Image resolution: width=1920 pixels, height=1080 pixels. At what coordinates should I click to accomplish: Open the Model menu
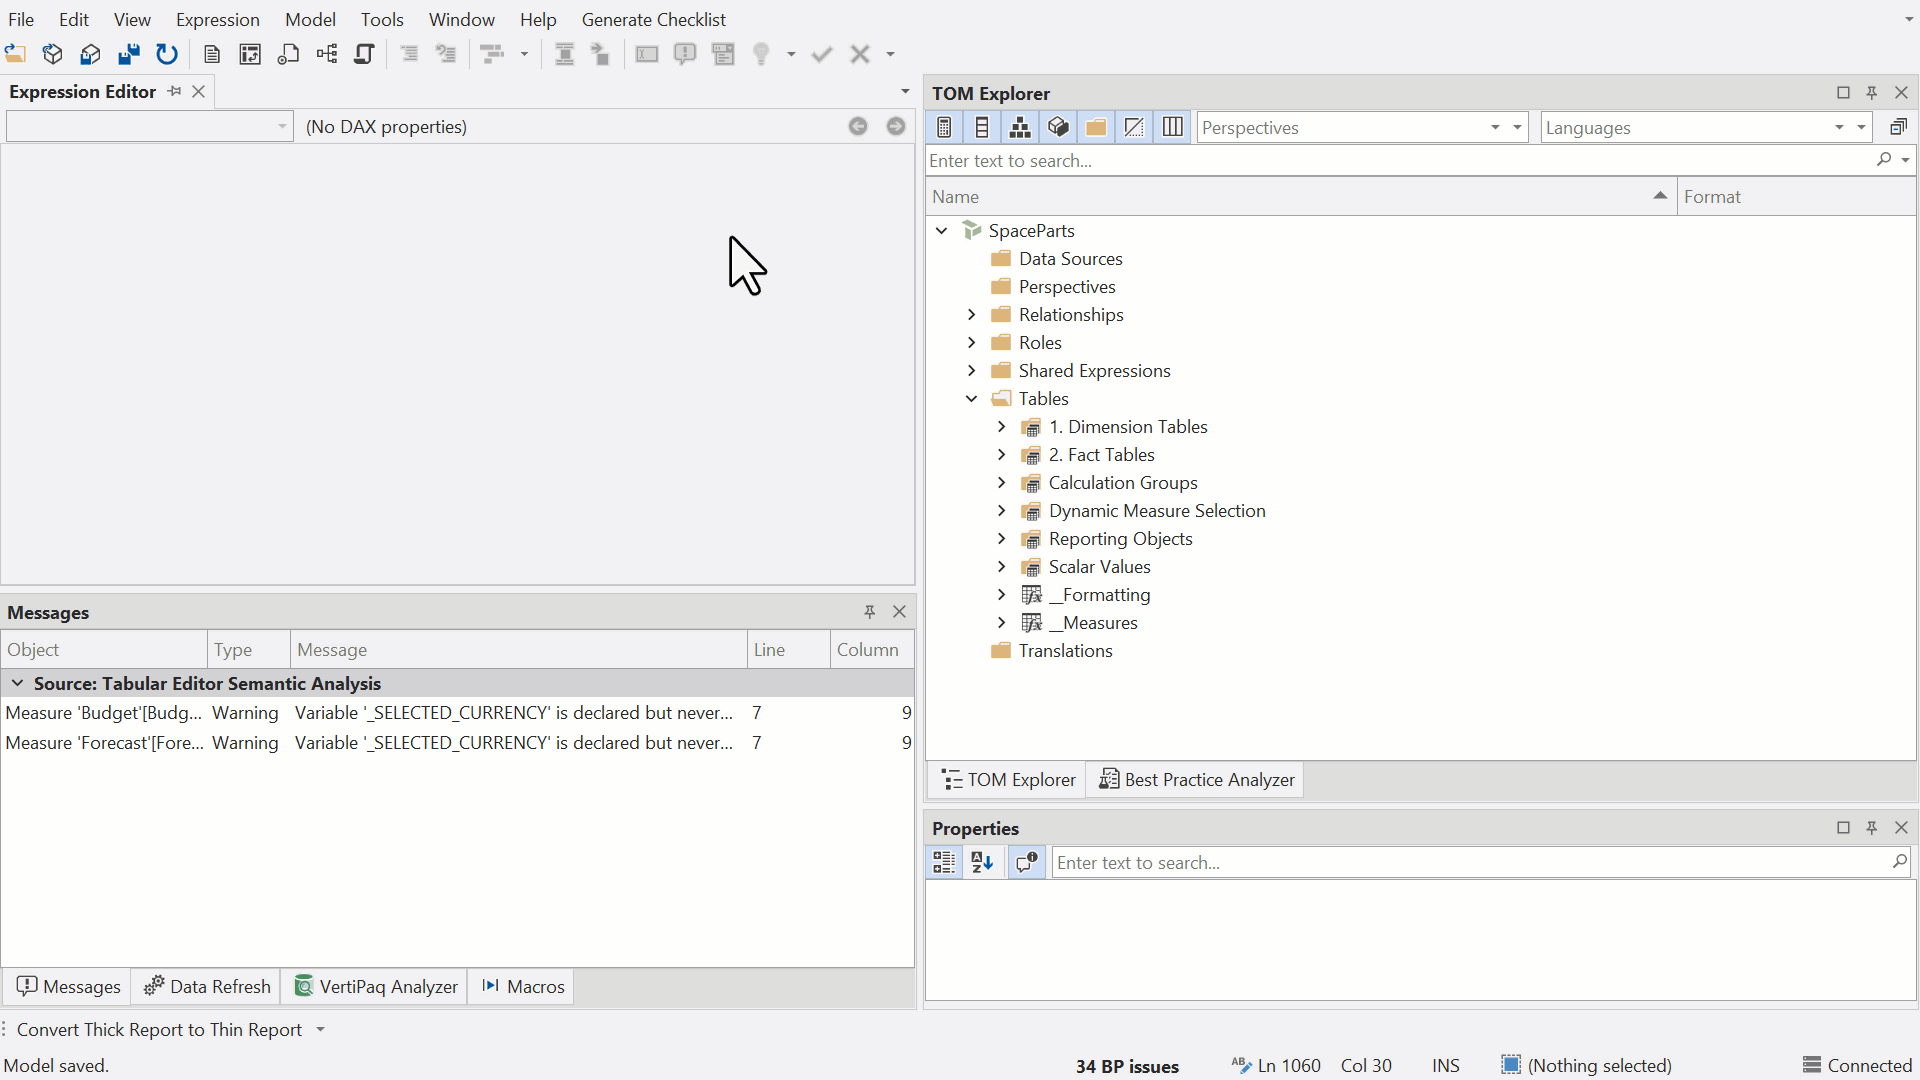click(x=310, y=19)
